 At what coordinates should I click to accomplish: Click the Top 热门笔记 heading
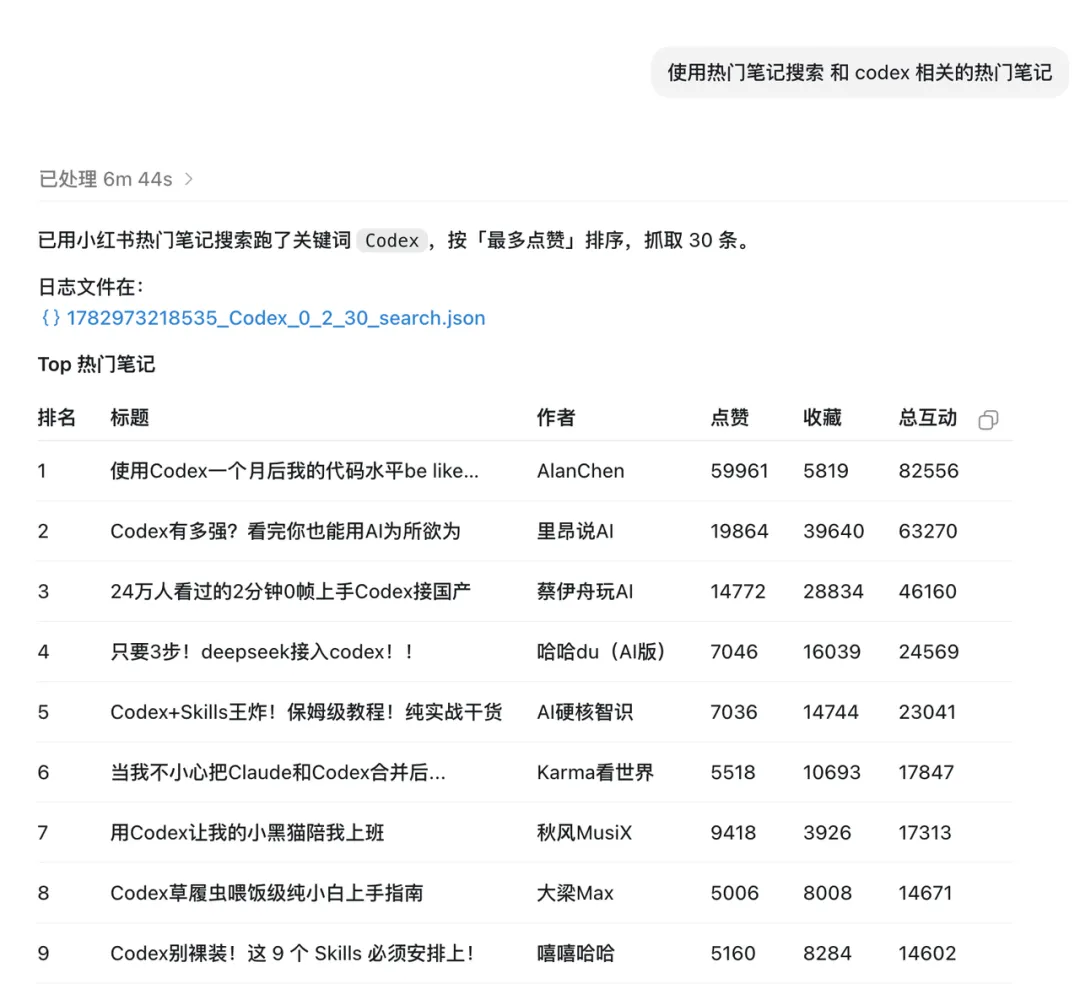click(96, 364)
